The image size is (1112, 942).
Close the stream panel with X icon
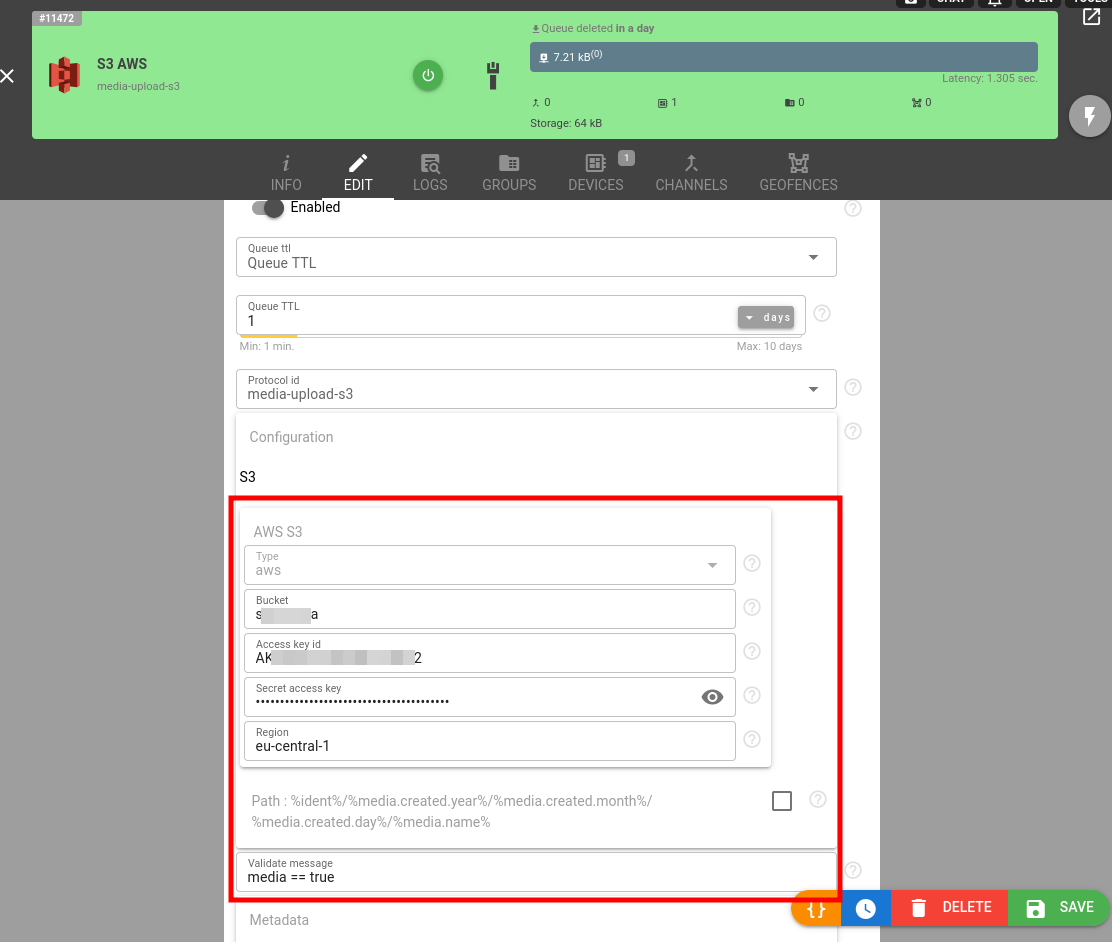7,76
